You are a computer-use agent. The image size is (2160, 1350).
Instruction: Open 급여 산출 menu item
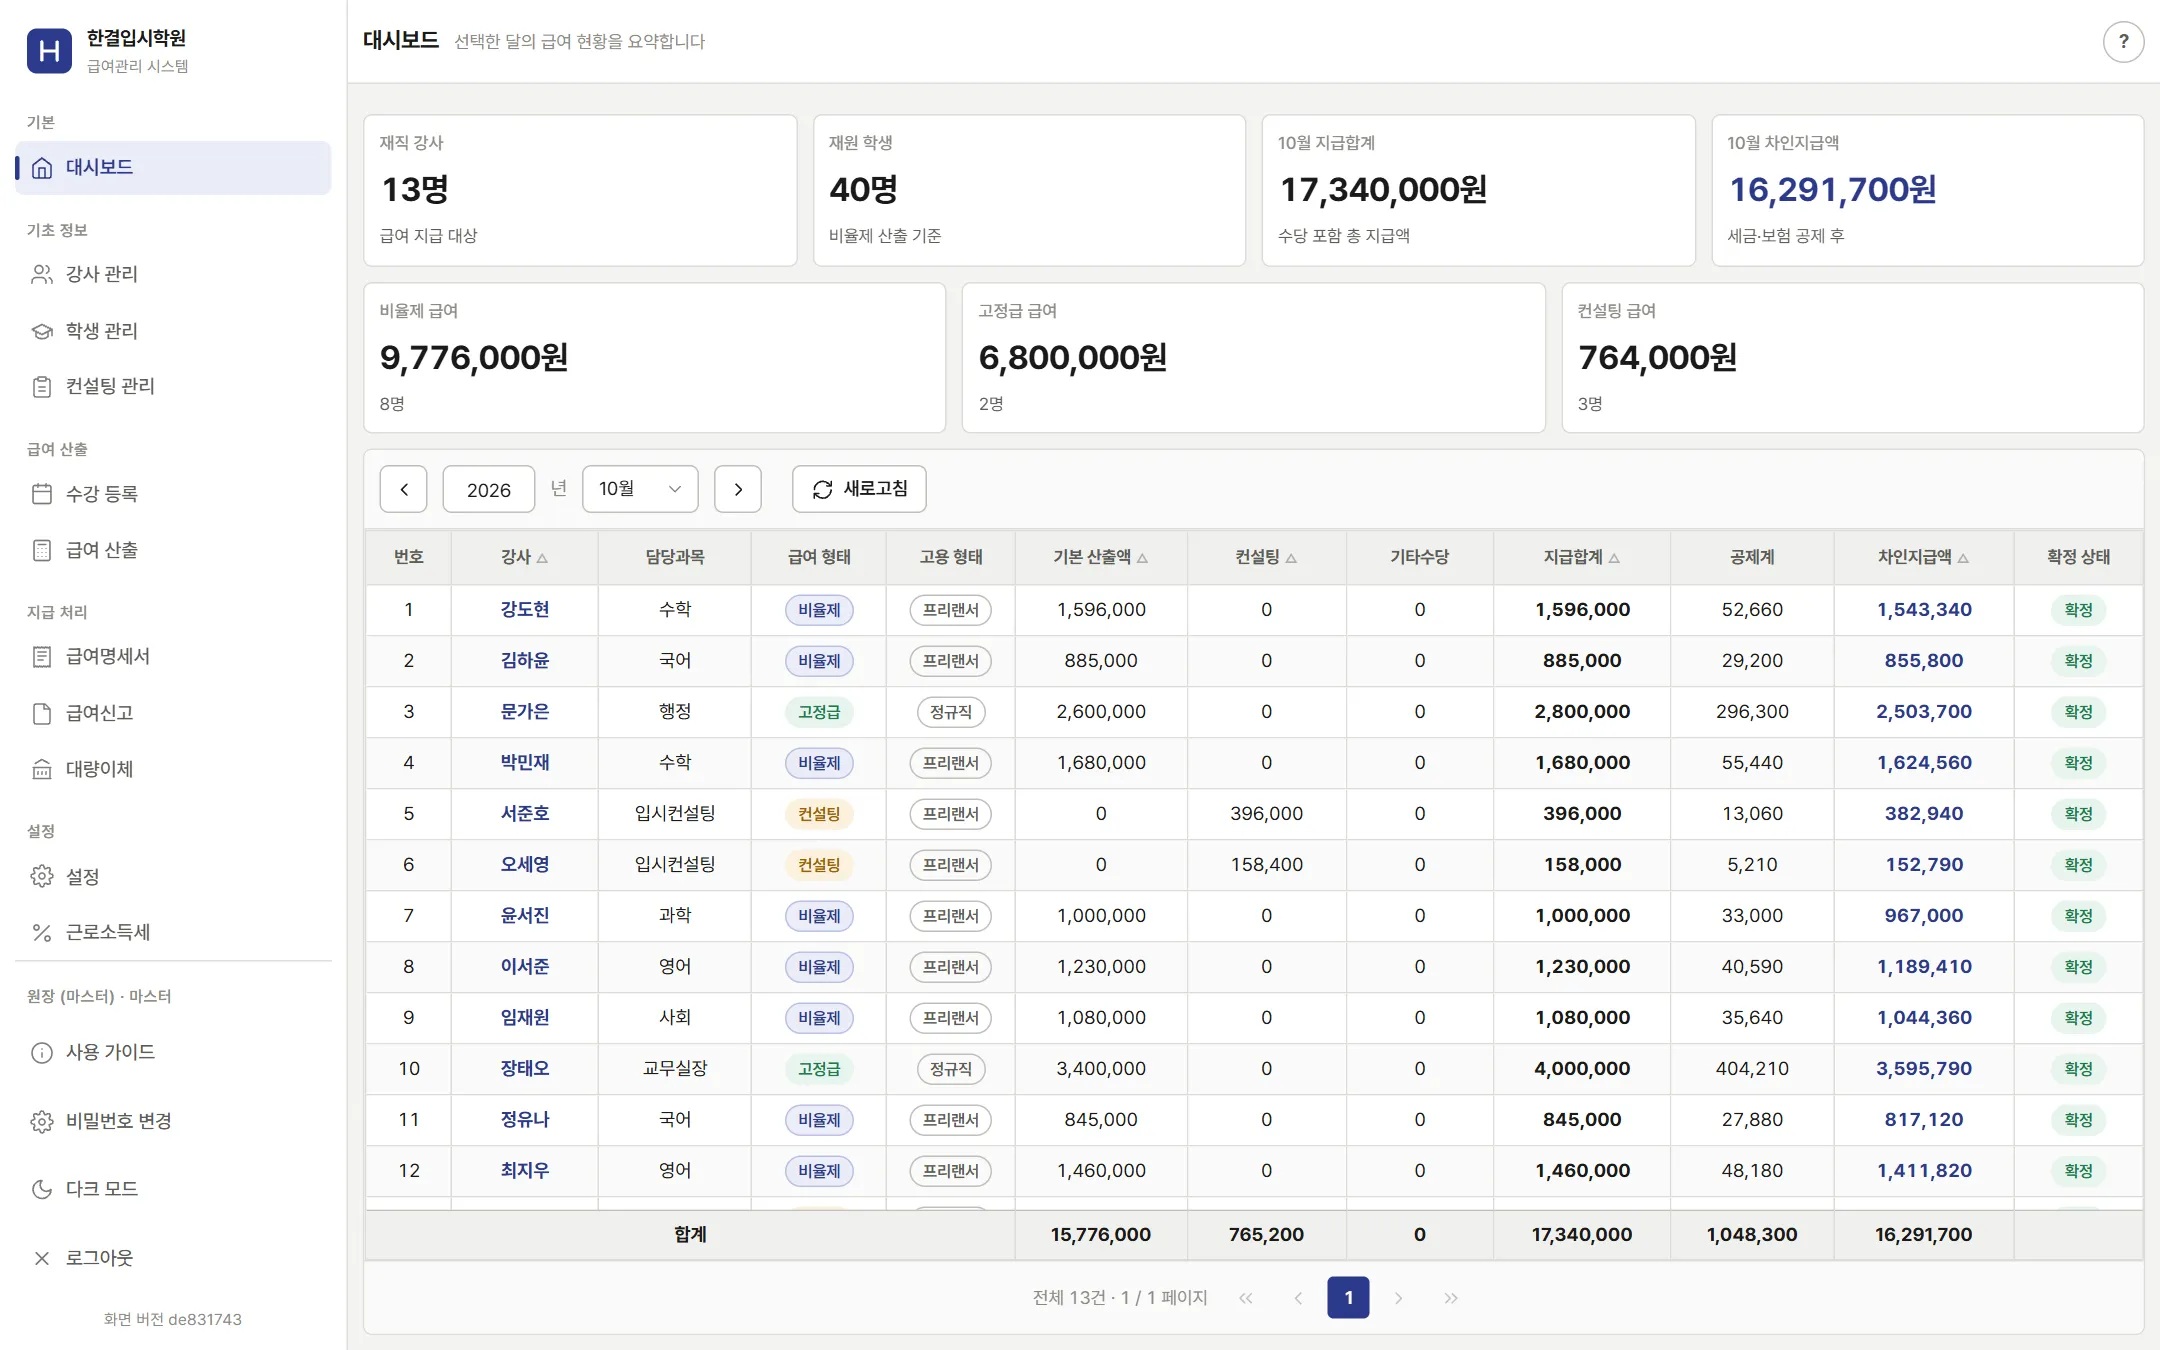pyautogui.click(x=173, y=550)
